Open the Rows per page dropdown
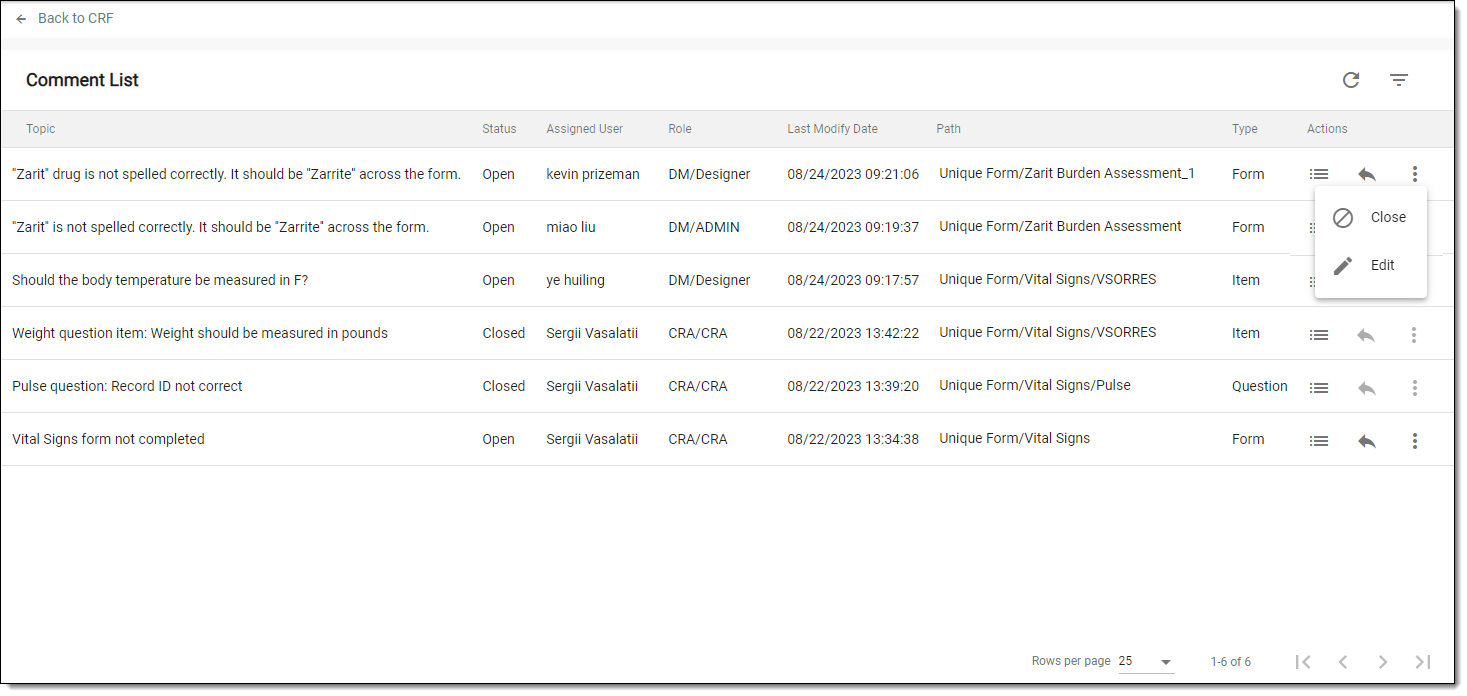The image size is (1467, 696). [1146, 662]
